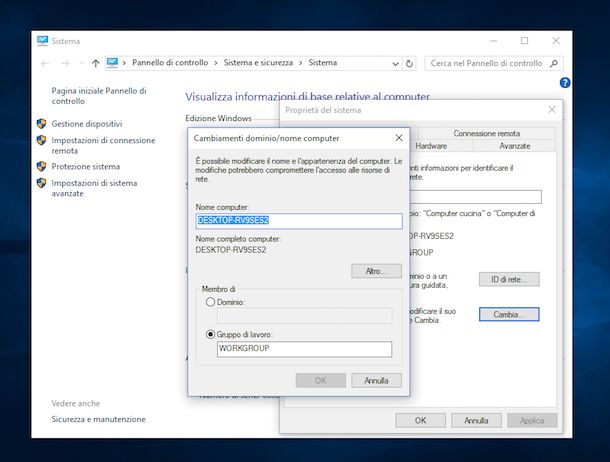Navigate up one level arrow

coord(95,63)
